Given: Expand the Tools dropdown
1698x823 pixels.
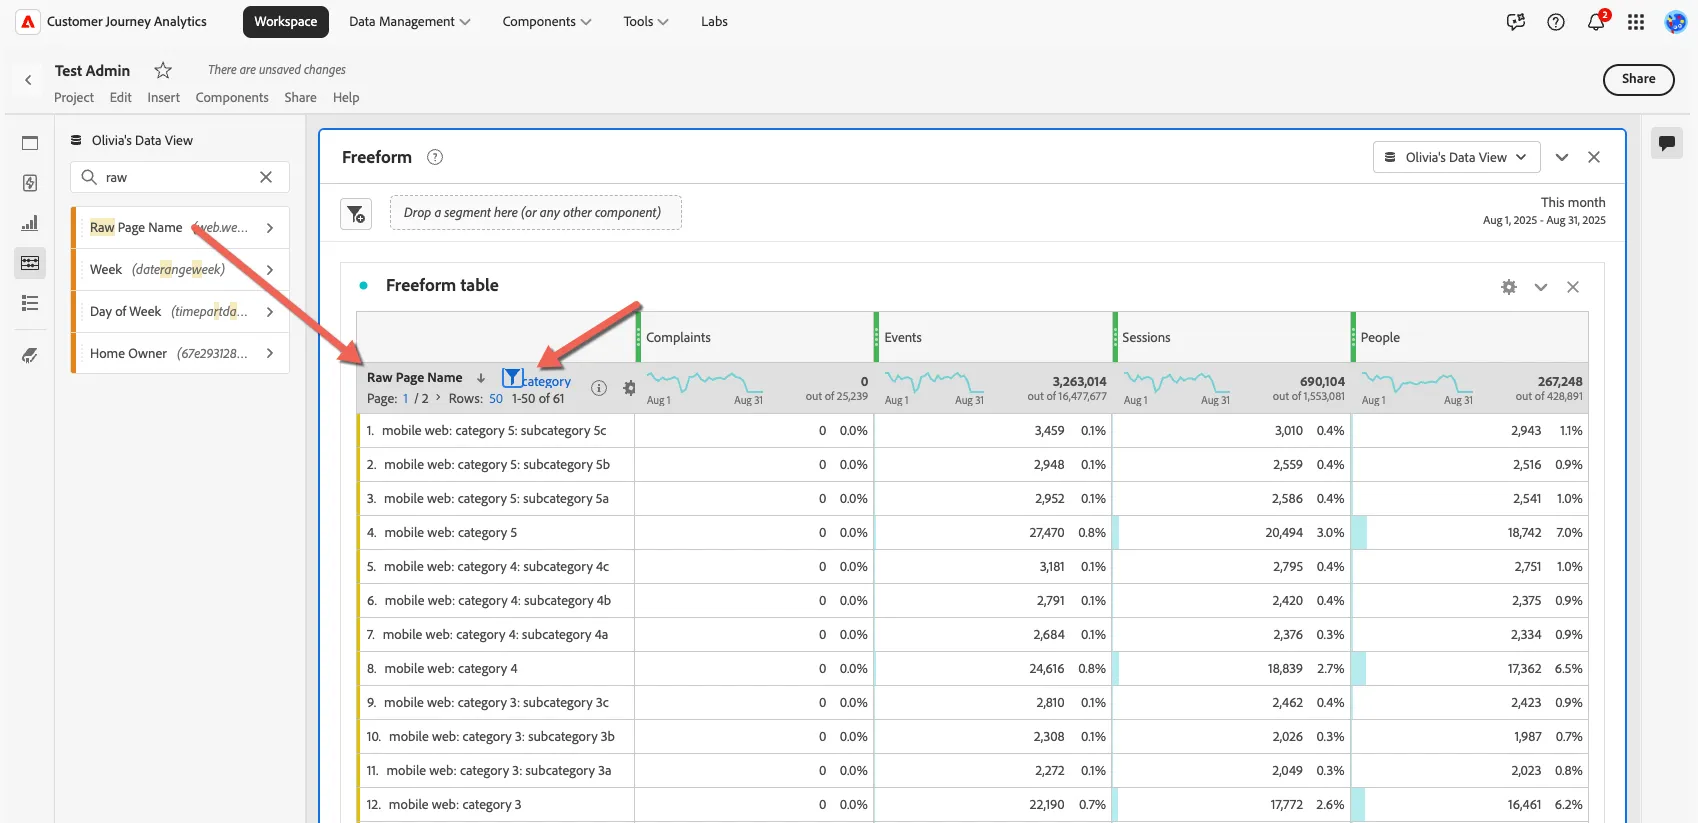Looking at the screenshot, I should click(x=646, y=22).
